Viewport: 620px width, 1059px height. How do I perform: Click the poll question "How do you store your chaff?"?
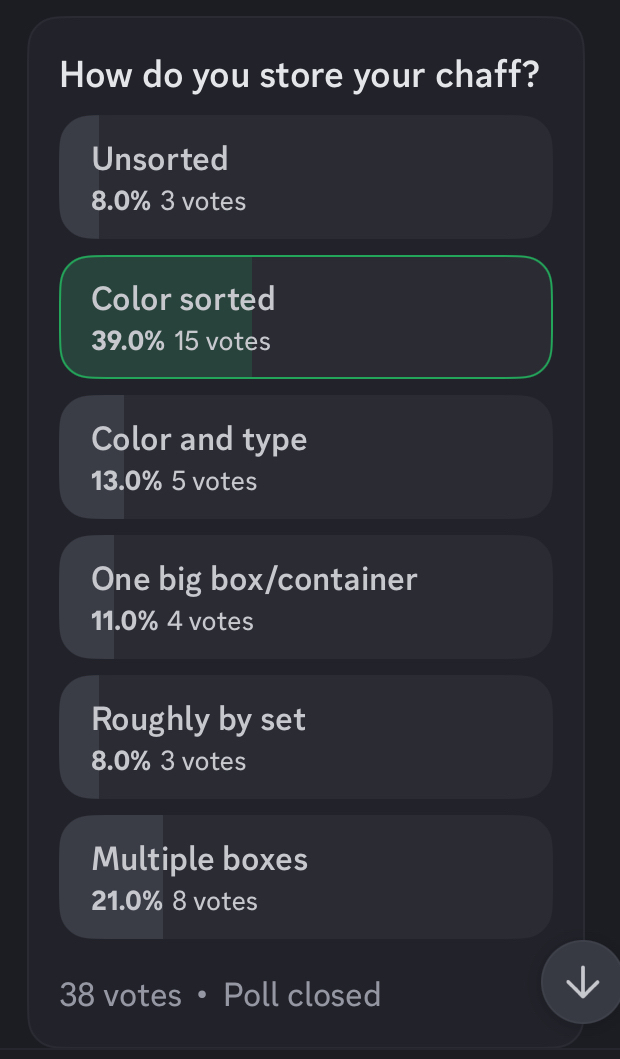point(299,75)
